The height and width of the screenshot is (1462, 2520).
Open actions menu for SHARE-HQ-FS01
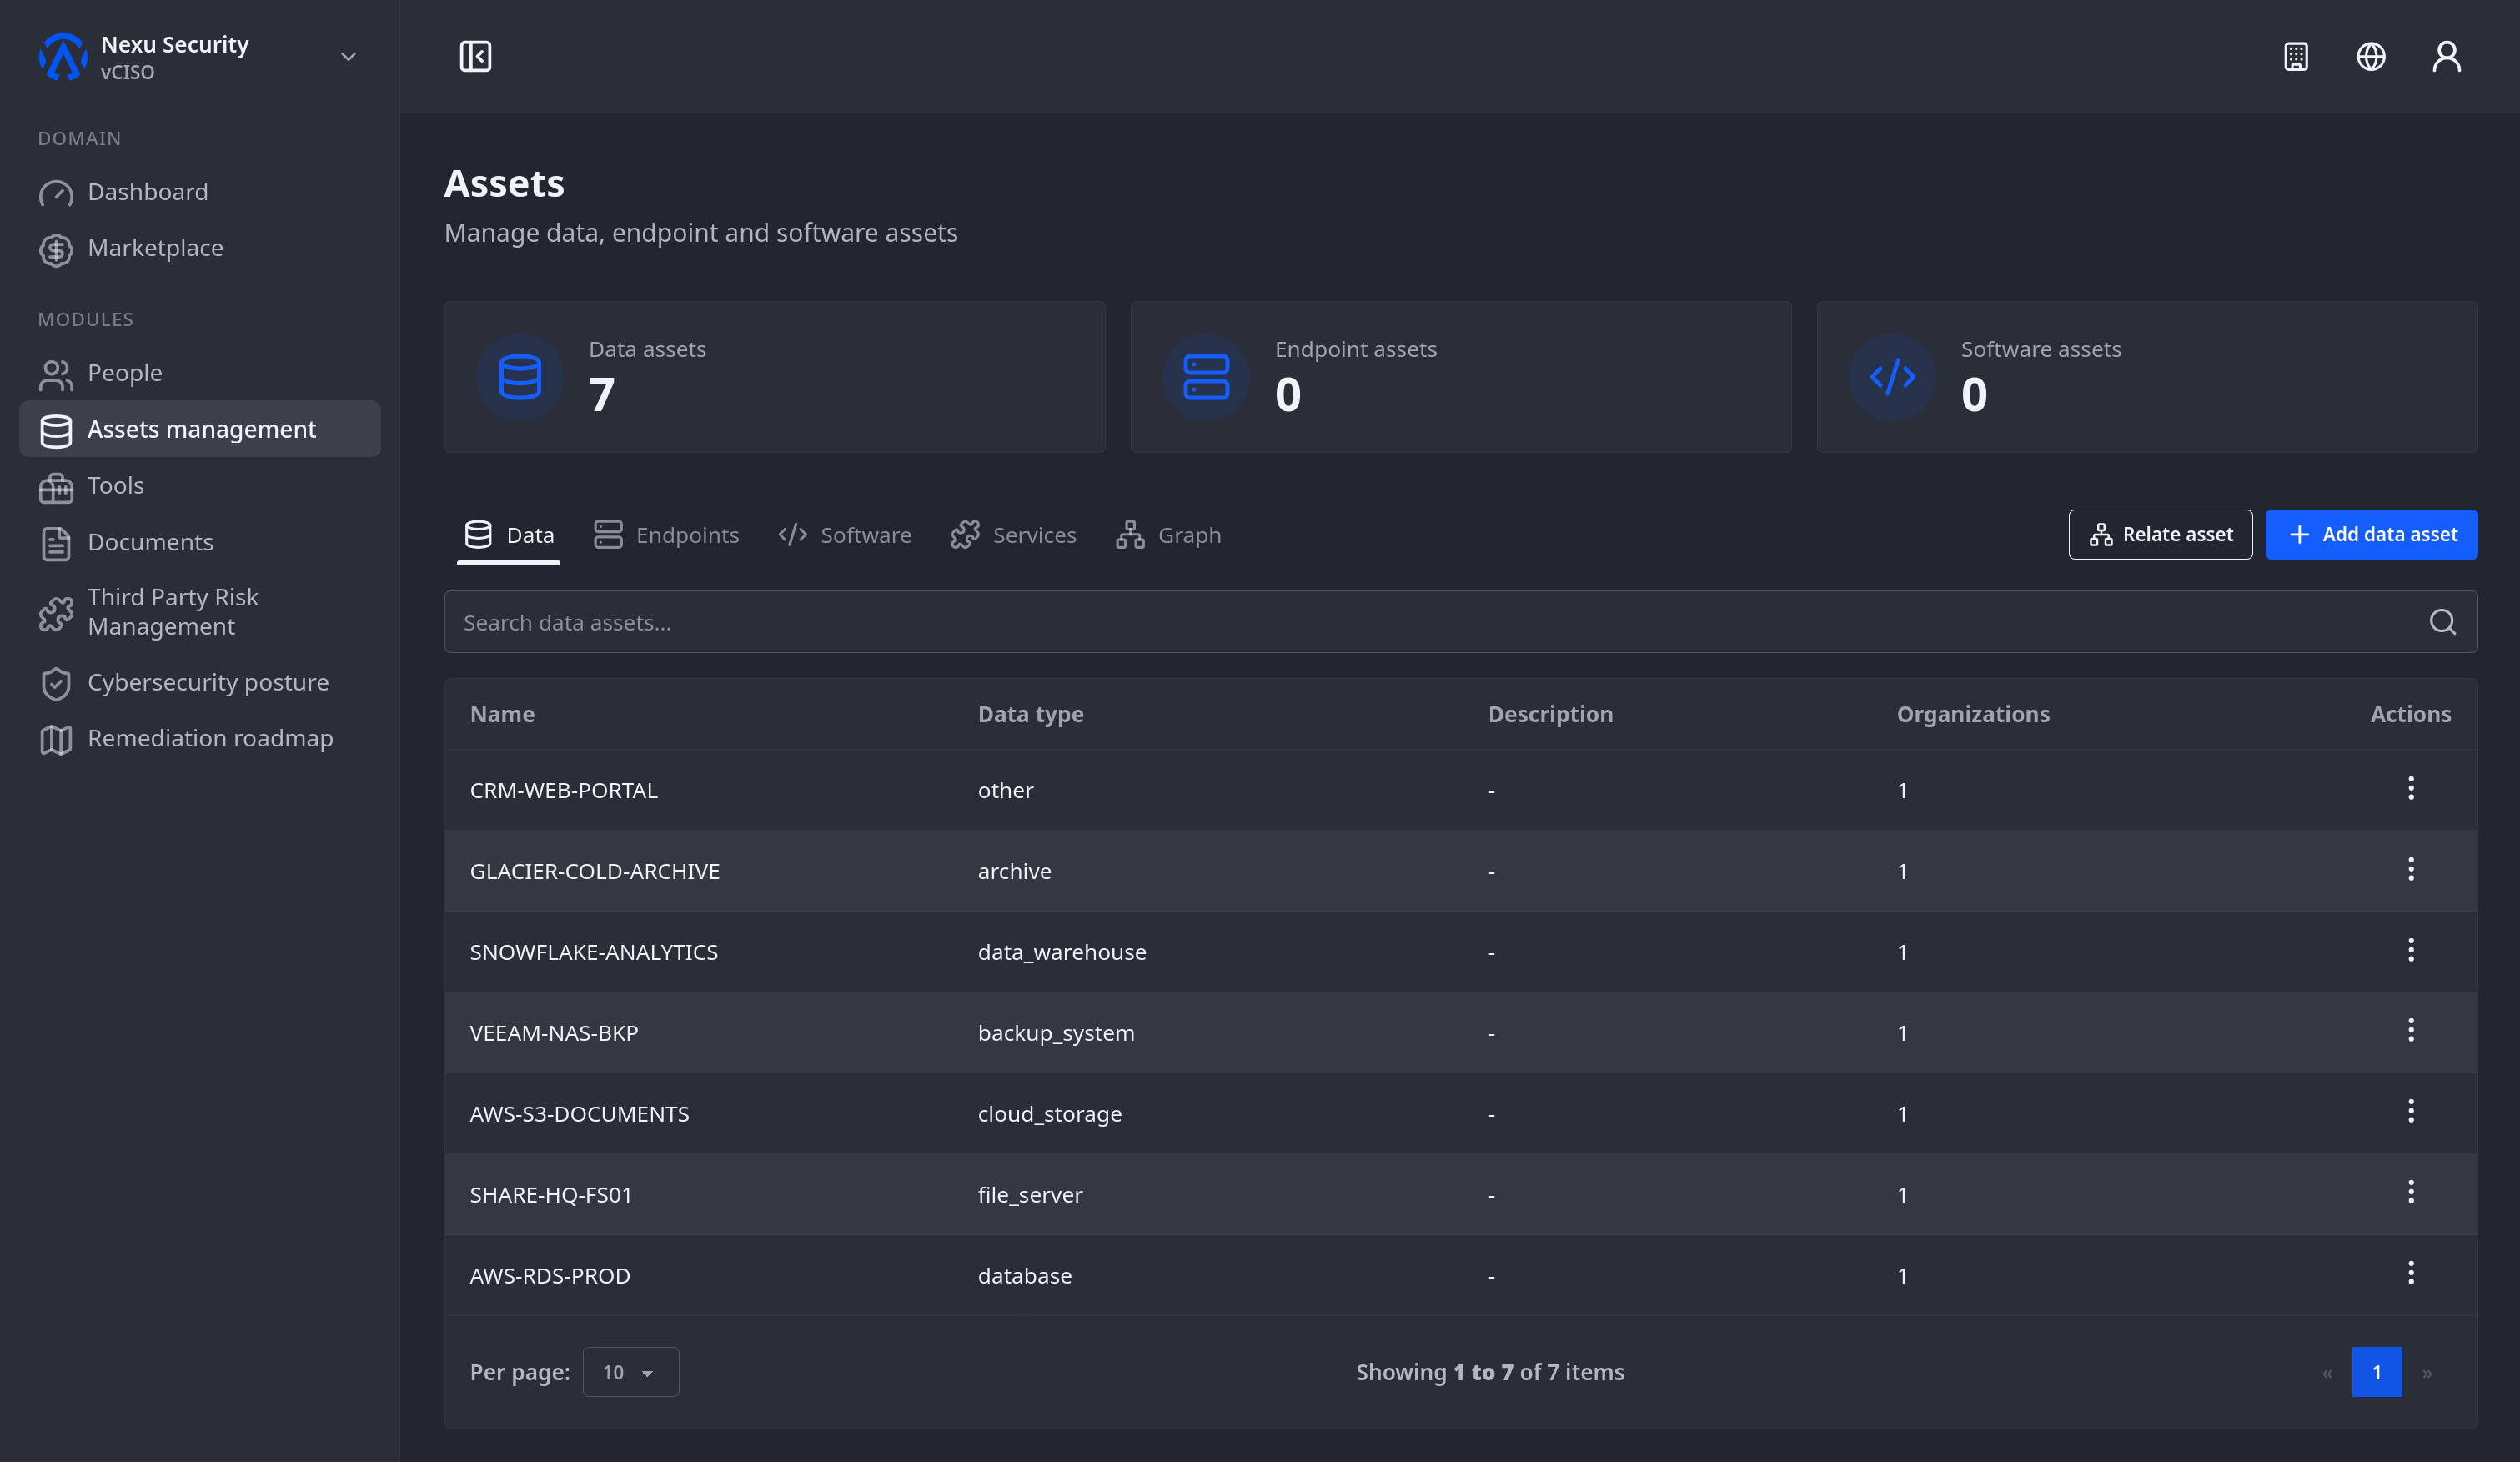2411,1192
